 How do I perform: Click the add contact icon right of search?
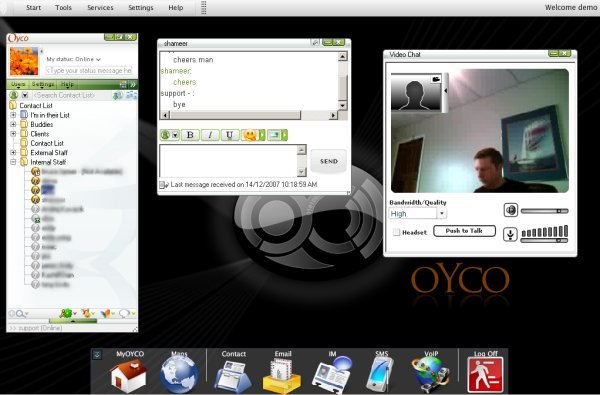(x=118, y=95)
